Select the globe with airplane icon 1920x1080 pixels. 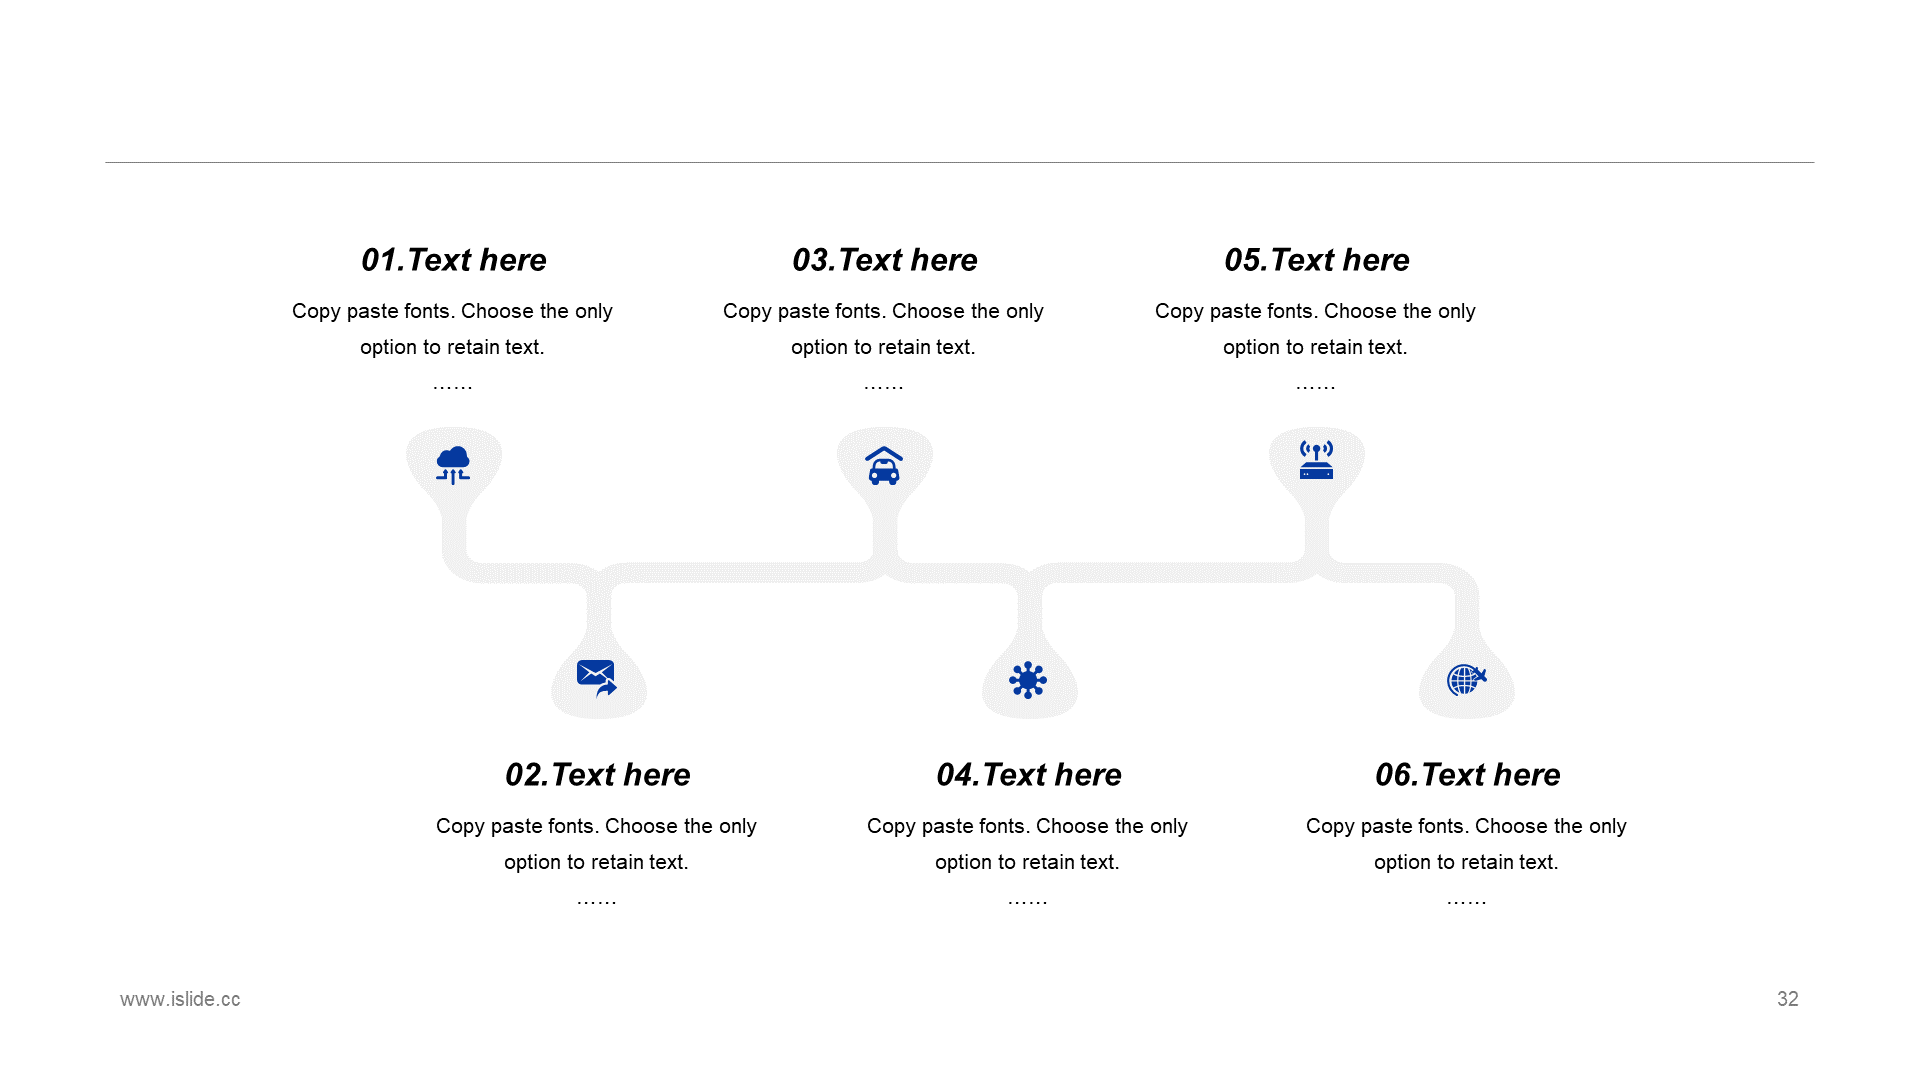coord(1467,680)
